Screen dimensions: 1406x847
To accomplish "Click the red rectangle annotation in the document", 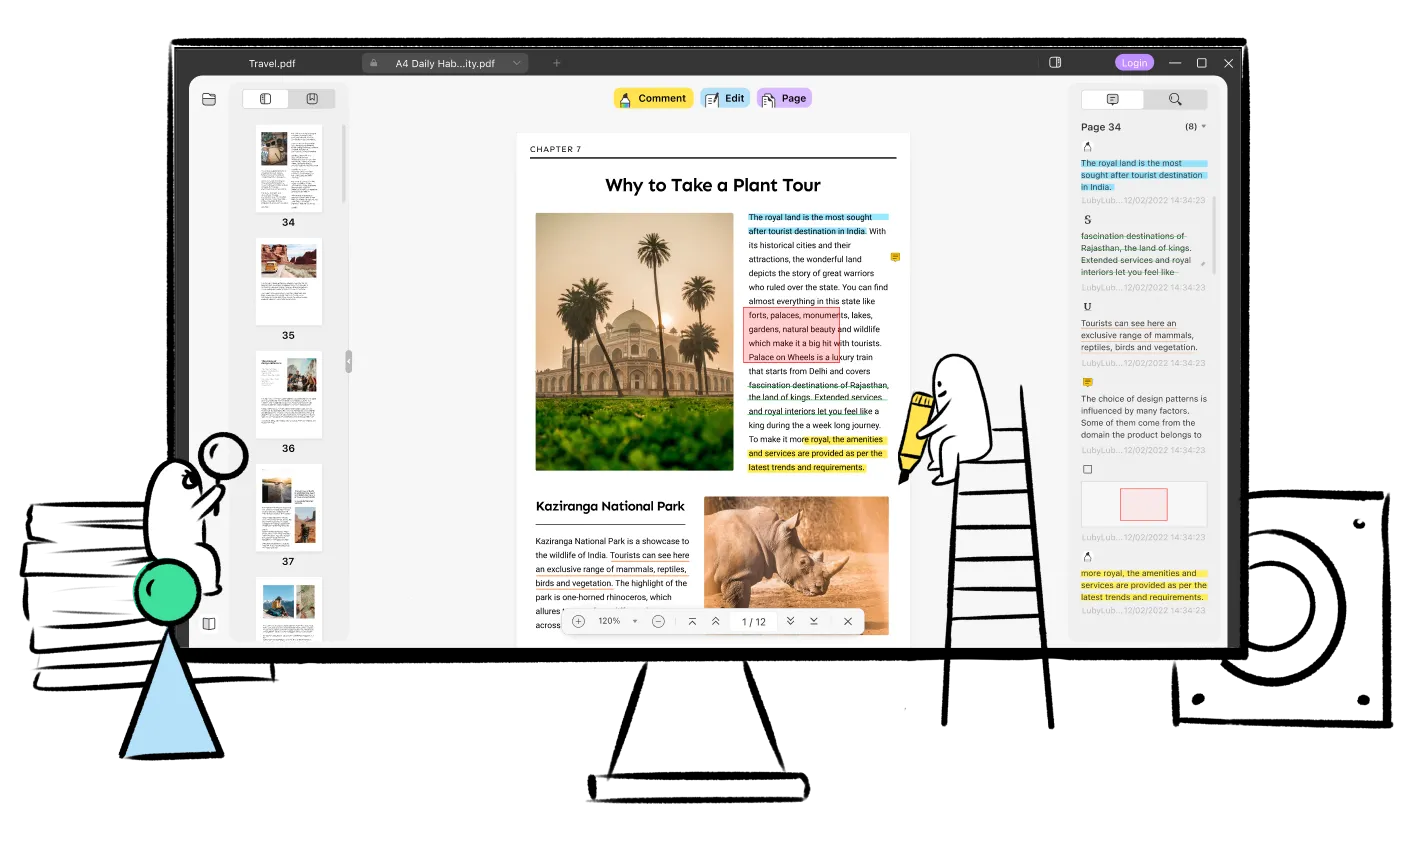I will 792,335.
